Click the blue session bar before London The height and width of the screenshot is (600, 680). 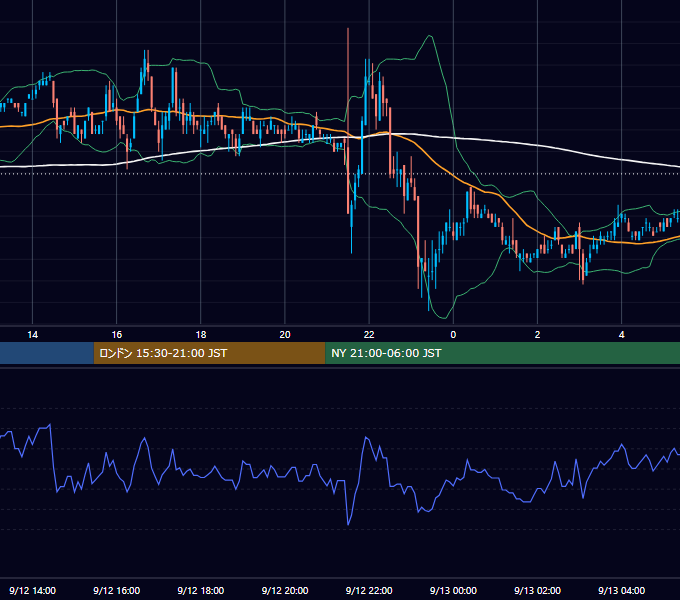47,353
